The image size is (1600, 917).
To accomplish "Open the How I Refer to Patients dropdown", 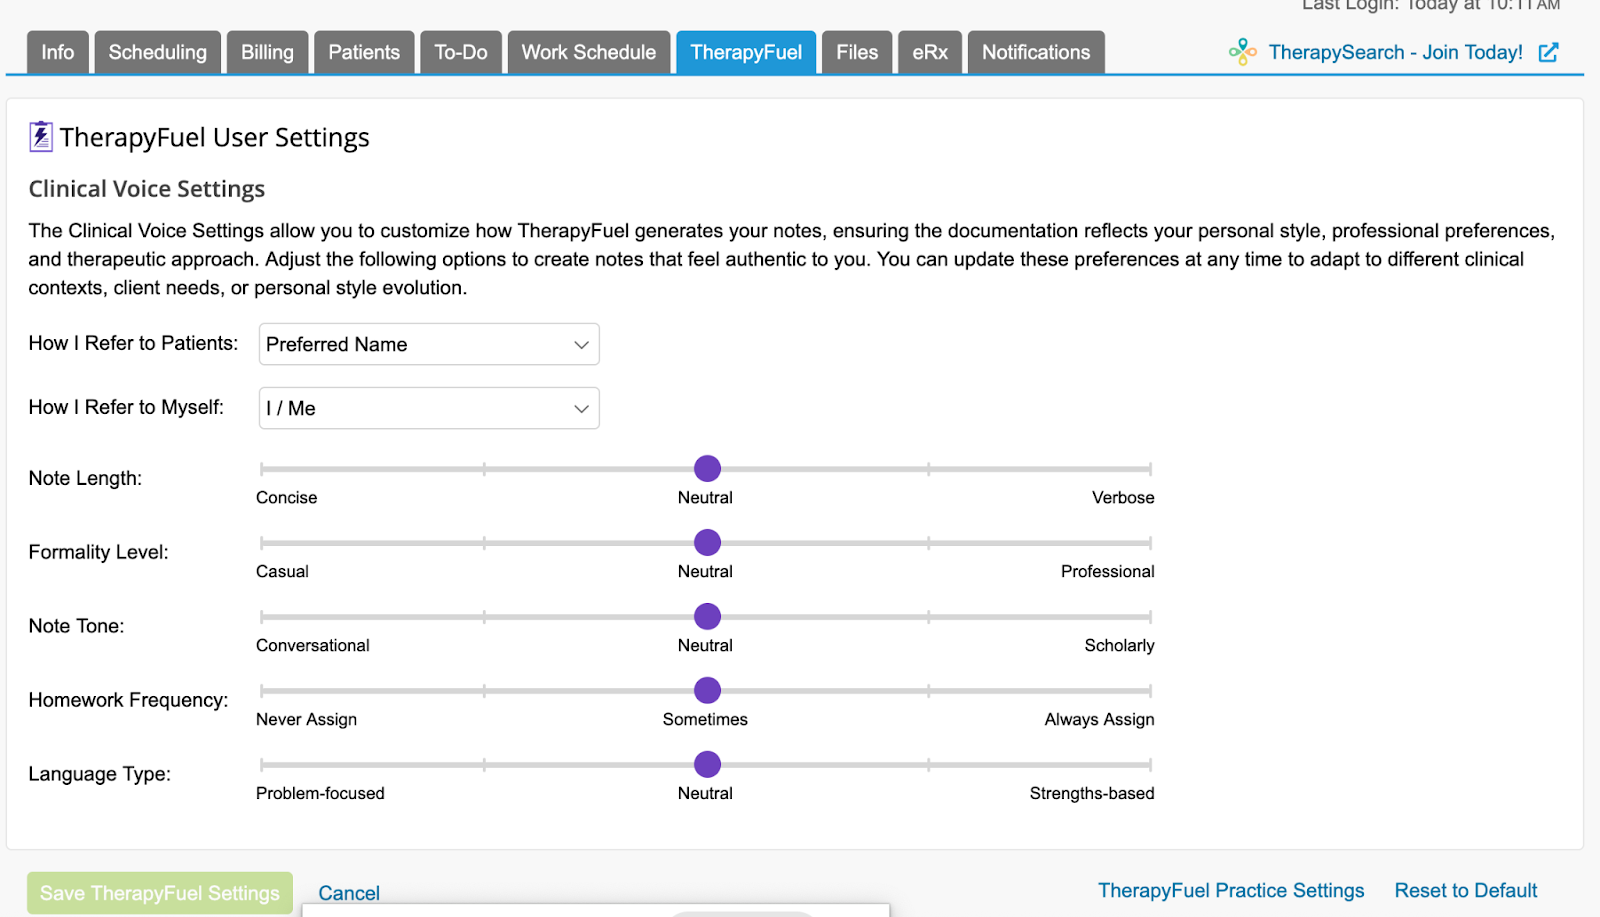I will (428, 344).
